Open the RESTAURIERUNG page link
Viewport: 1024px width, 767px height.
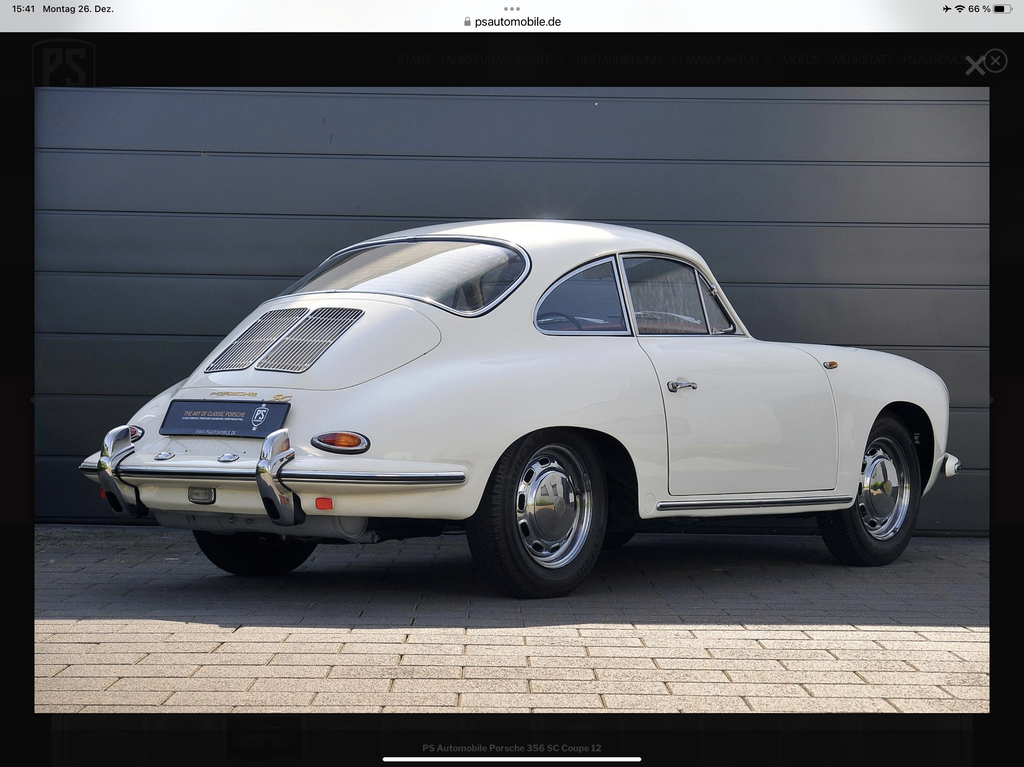pos(618,61)
